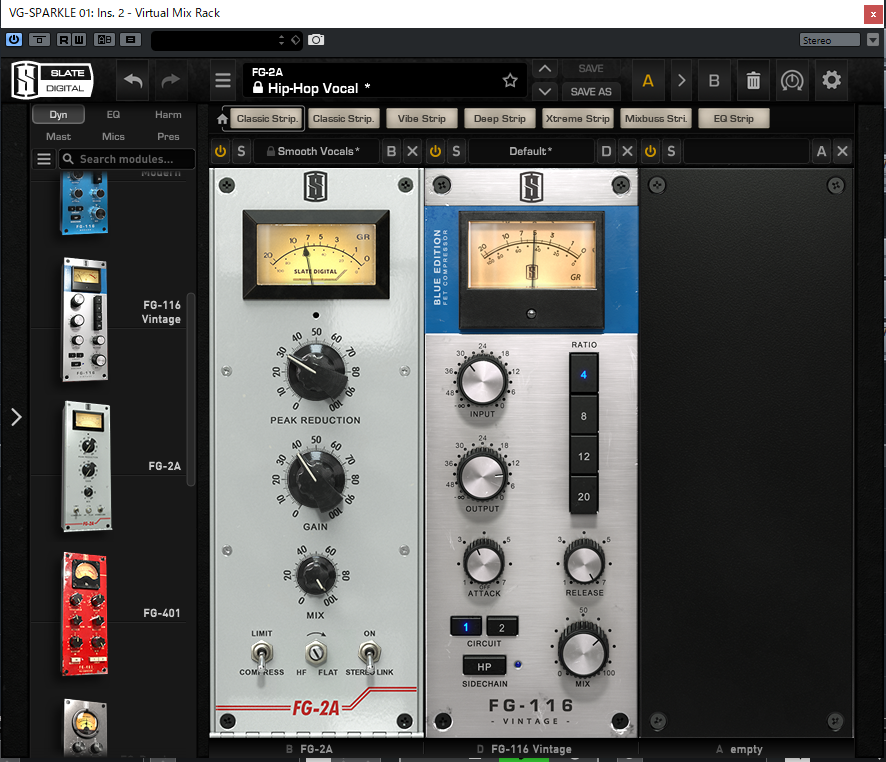Toggle FG-116 Vintage module power button
Image resolution: width=886 pixels, height=762 pixels.
pyautogui.click(x=435, y=151)
